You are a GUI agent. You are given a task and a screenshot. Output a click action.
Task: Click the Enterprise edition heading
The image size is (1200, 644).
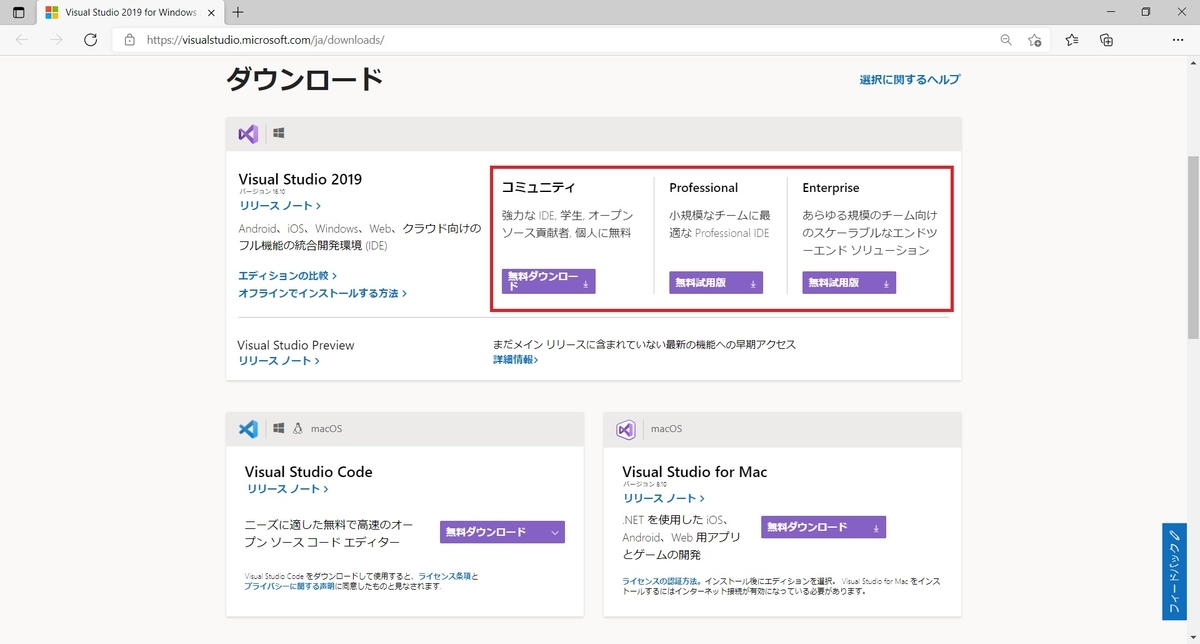click(830, 187)
